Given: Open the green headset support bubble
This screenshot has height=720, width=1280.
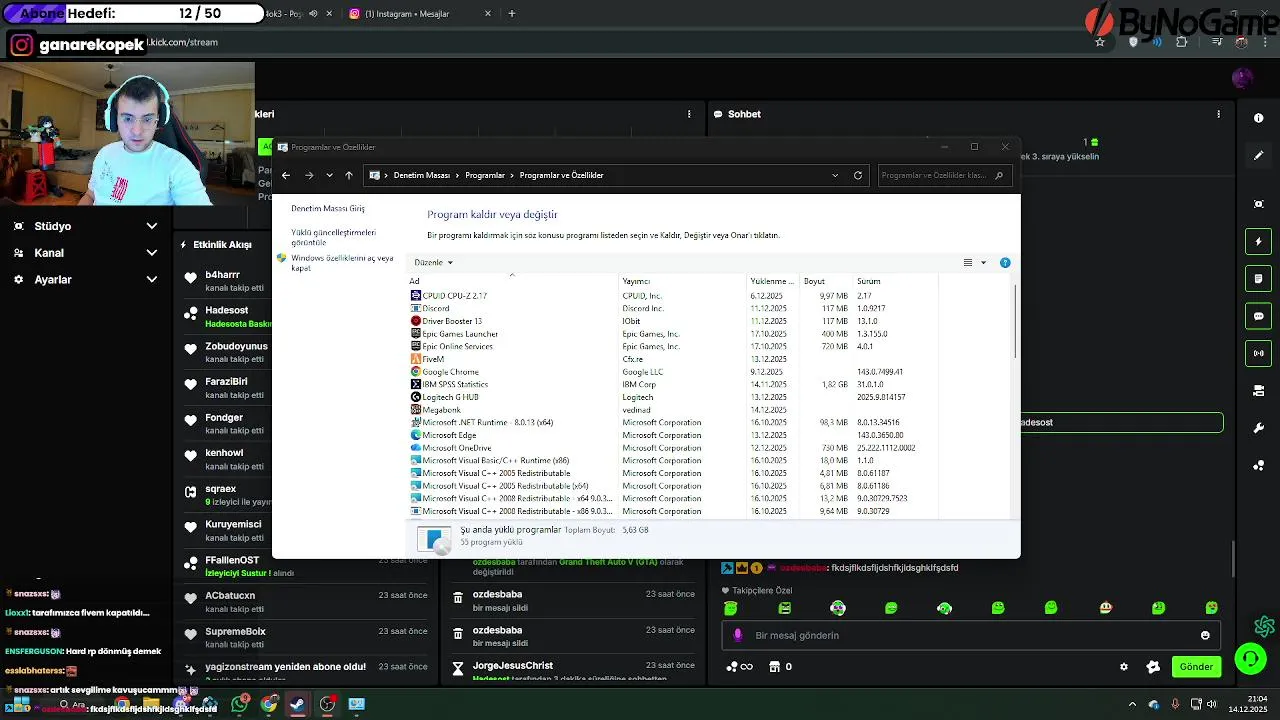Looking at the screenshot, I should pyautogui.click(x=1250, y=658).
